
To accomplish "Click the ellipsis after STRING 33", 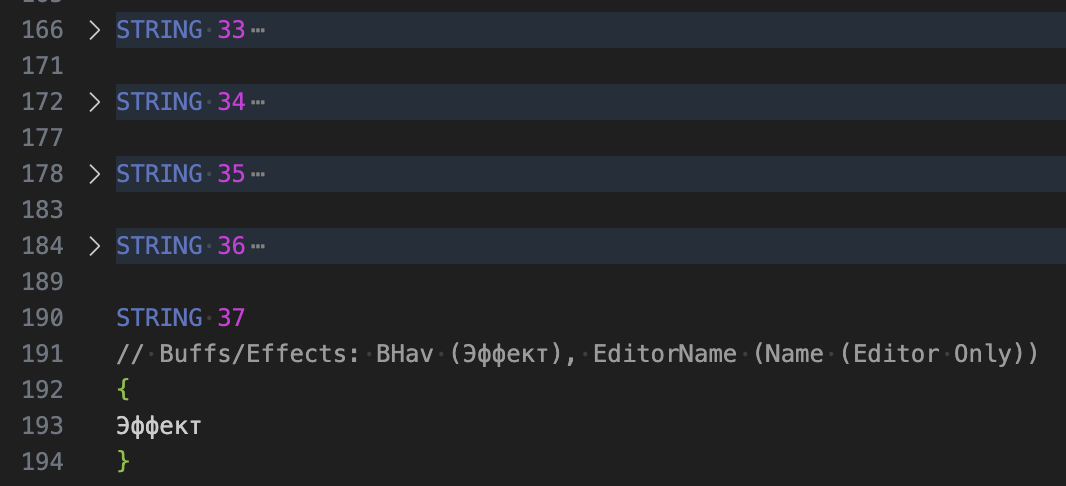I will click(x=258, y=30).
